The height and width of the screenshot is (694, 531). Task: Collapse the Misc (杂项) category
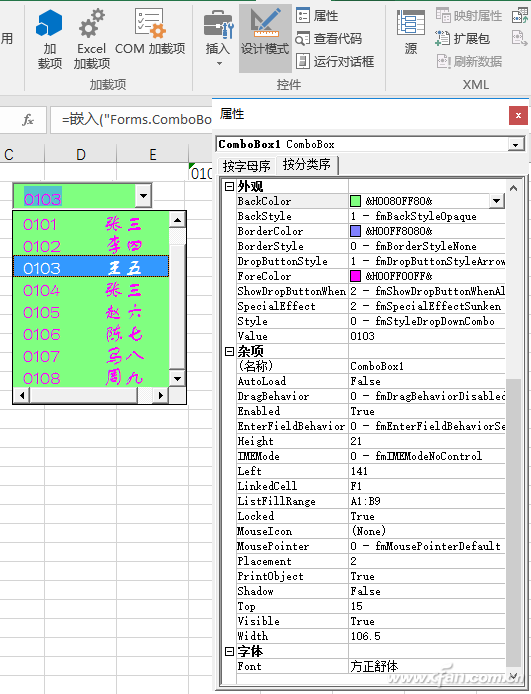point(229,351)
